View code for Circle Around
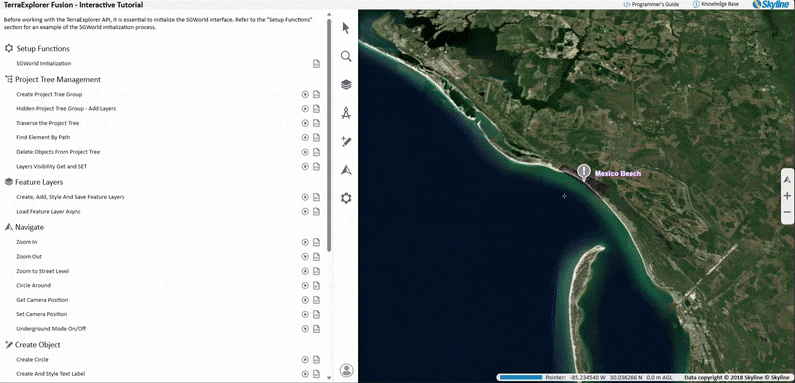This screenshot has height=383, width=795. point(316,286)
